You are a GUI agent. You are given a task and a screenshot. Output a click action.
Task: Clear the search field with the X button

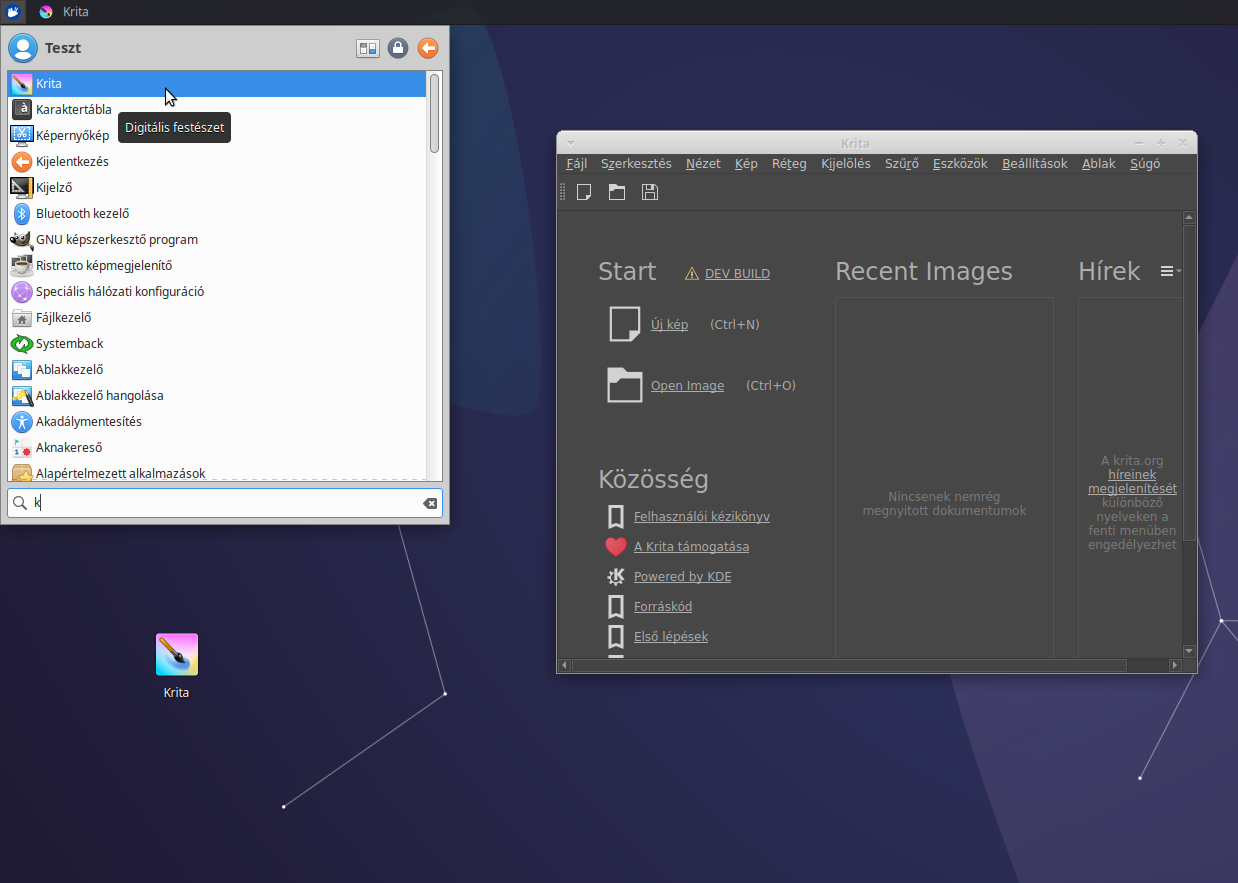pyautogui.click(x=430, y=503)
